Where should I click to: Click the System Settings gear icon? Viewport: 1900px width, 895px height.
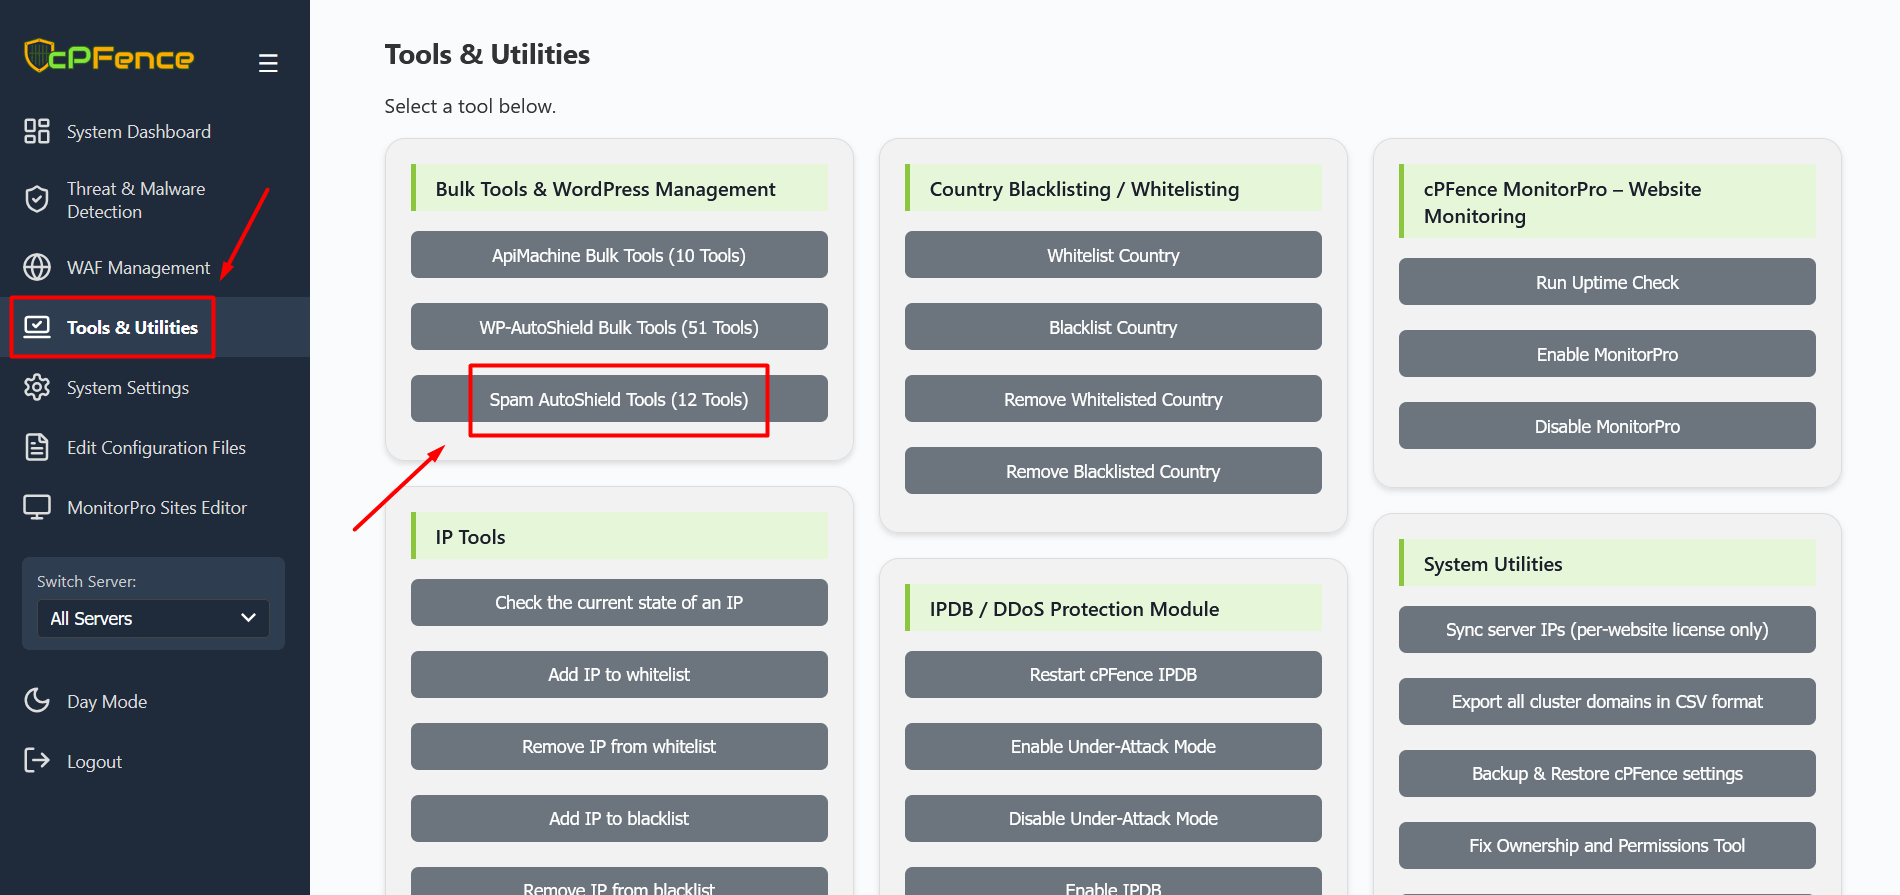tap(37, 387)
